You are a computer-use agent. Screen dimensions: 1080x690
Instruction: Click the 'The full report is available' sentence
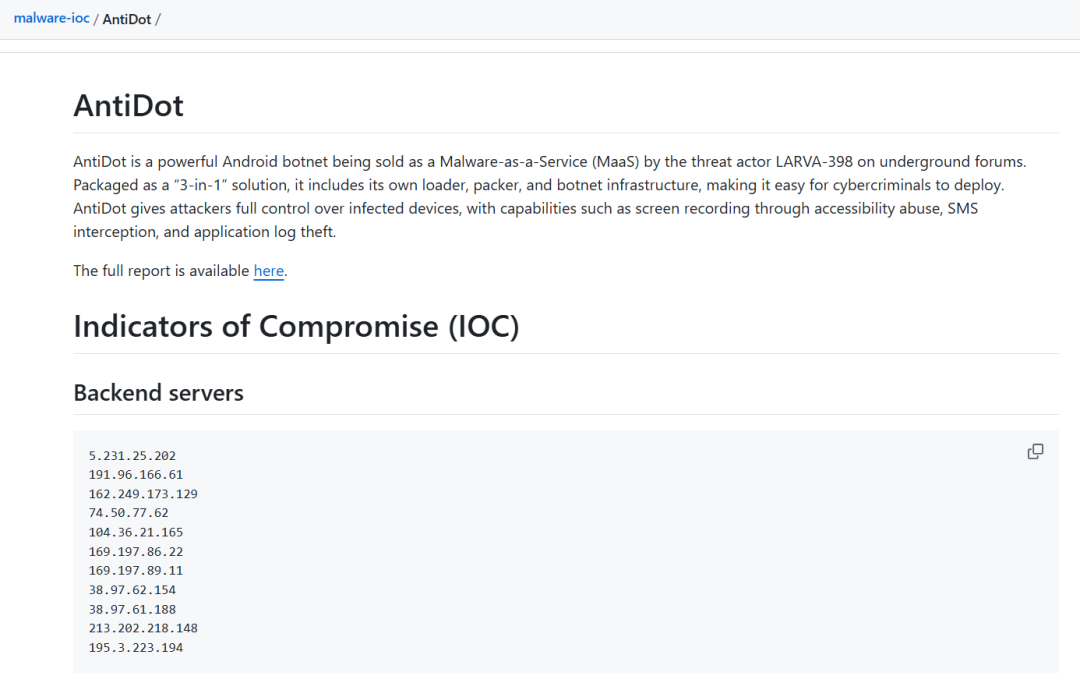pyautogui.click(x=162, y=270)
